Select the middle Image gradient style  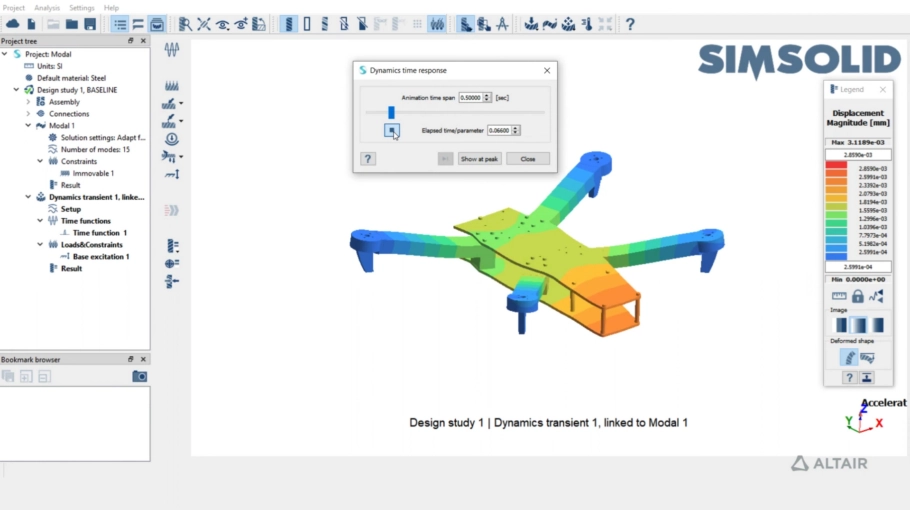tap(860, 325)
